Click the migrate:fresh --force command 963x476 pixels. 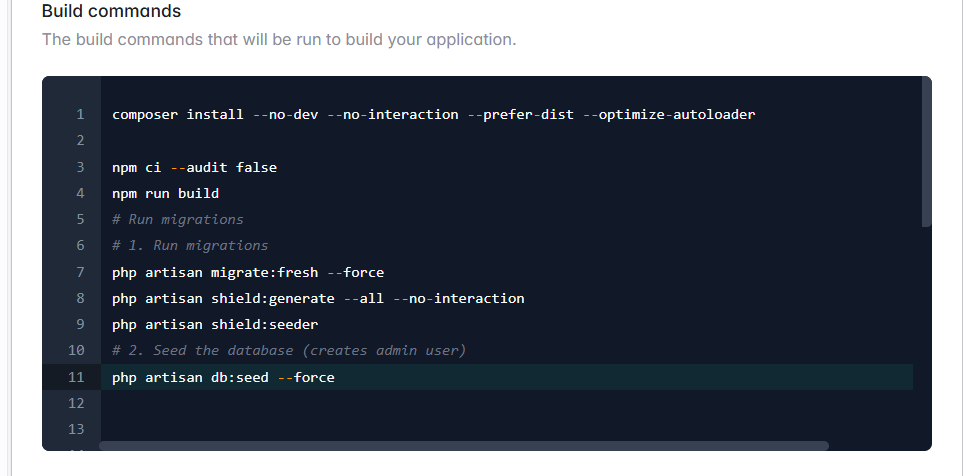coord(248,272)
